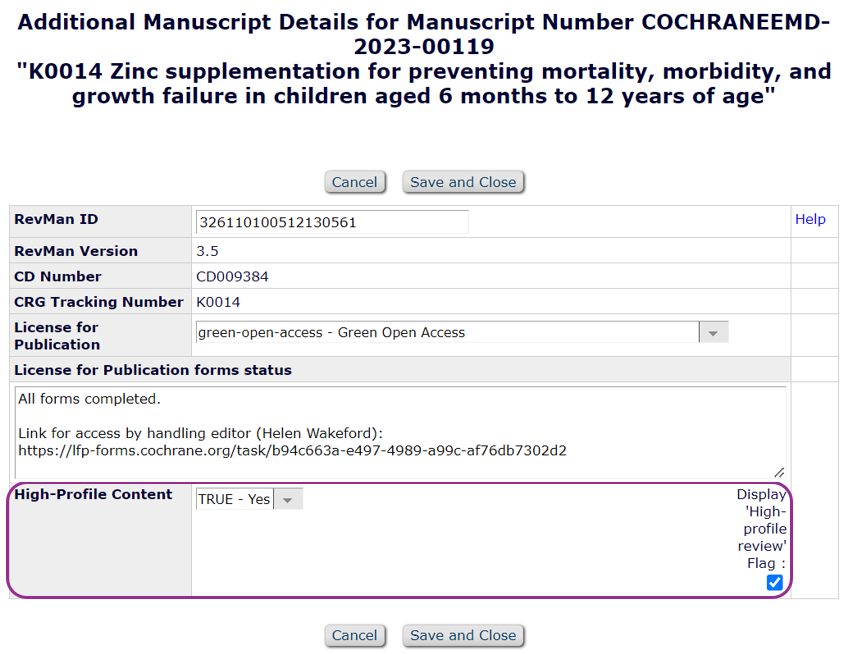
Task: Click the License for Publication forms status header
Action: tap(153, 370)
